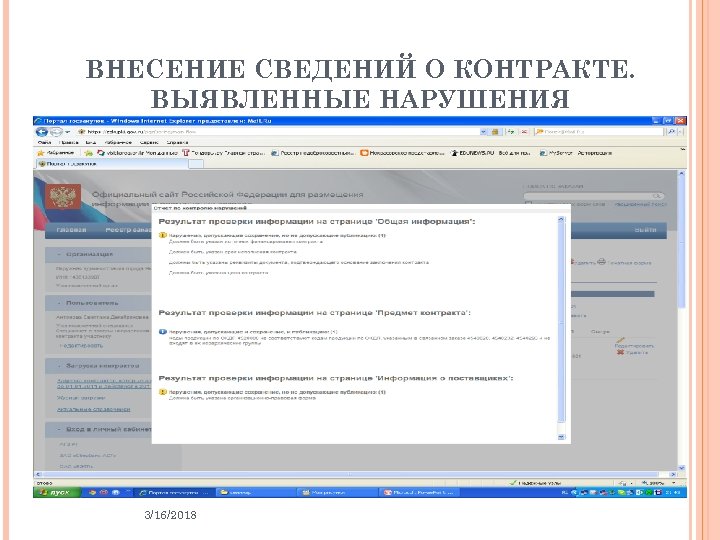Open a new blank browser tab
Viewport: 720px width, 540px height.
coord(196,164)
